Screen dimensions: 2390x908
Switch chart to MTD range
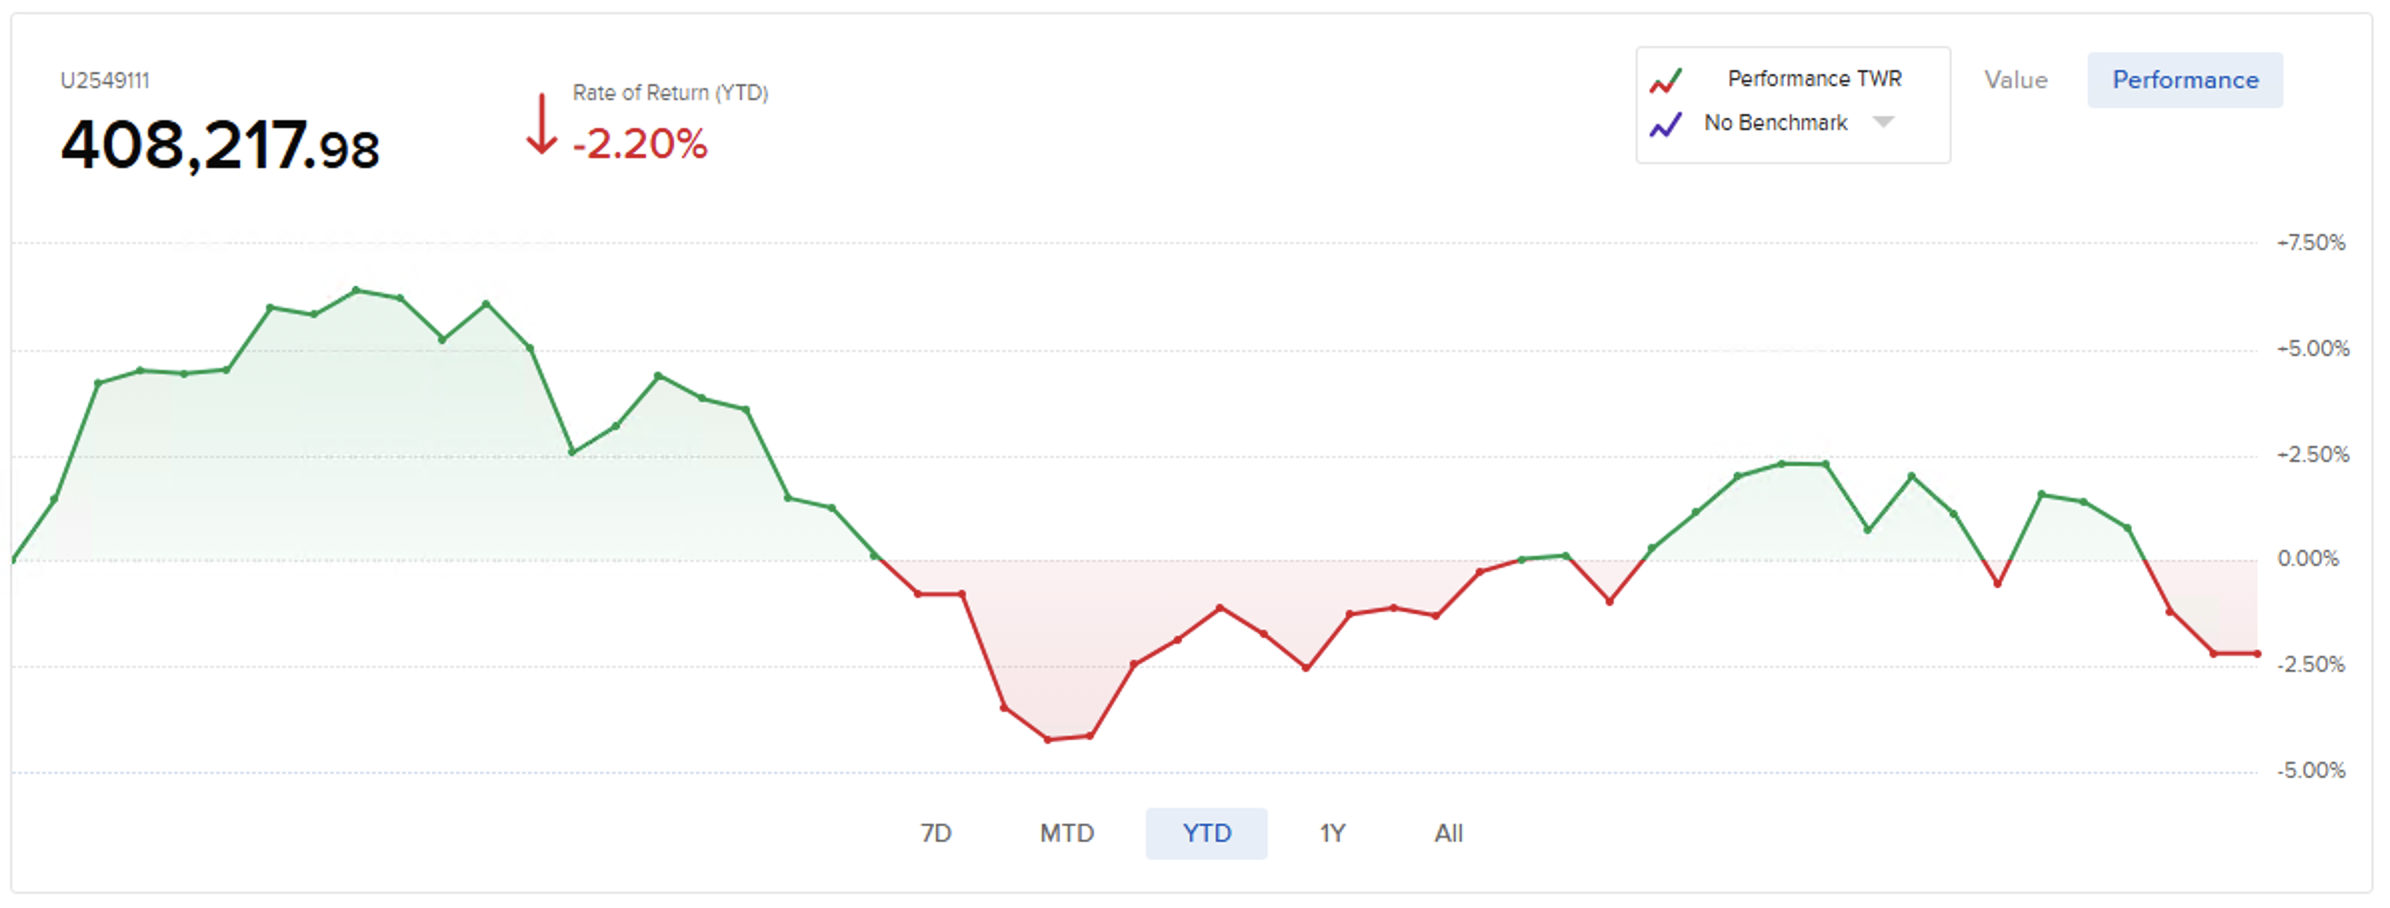click(1066, 833)
